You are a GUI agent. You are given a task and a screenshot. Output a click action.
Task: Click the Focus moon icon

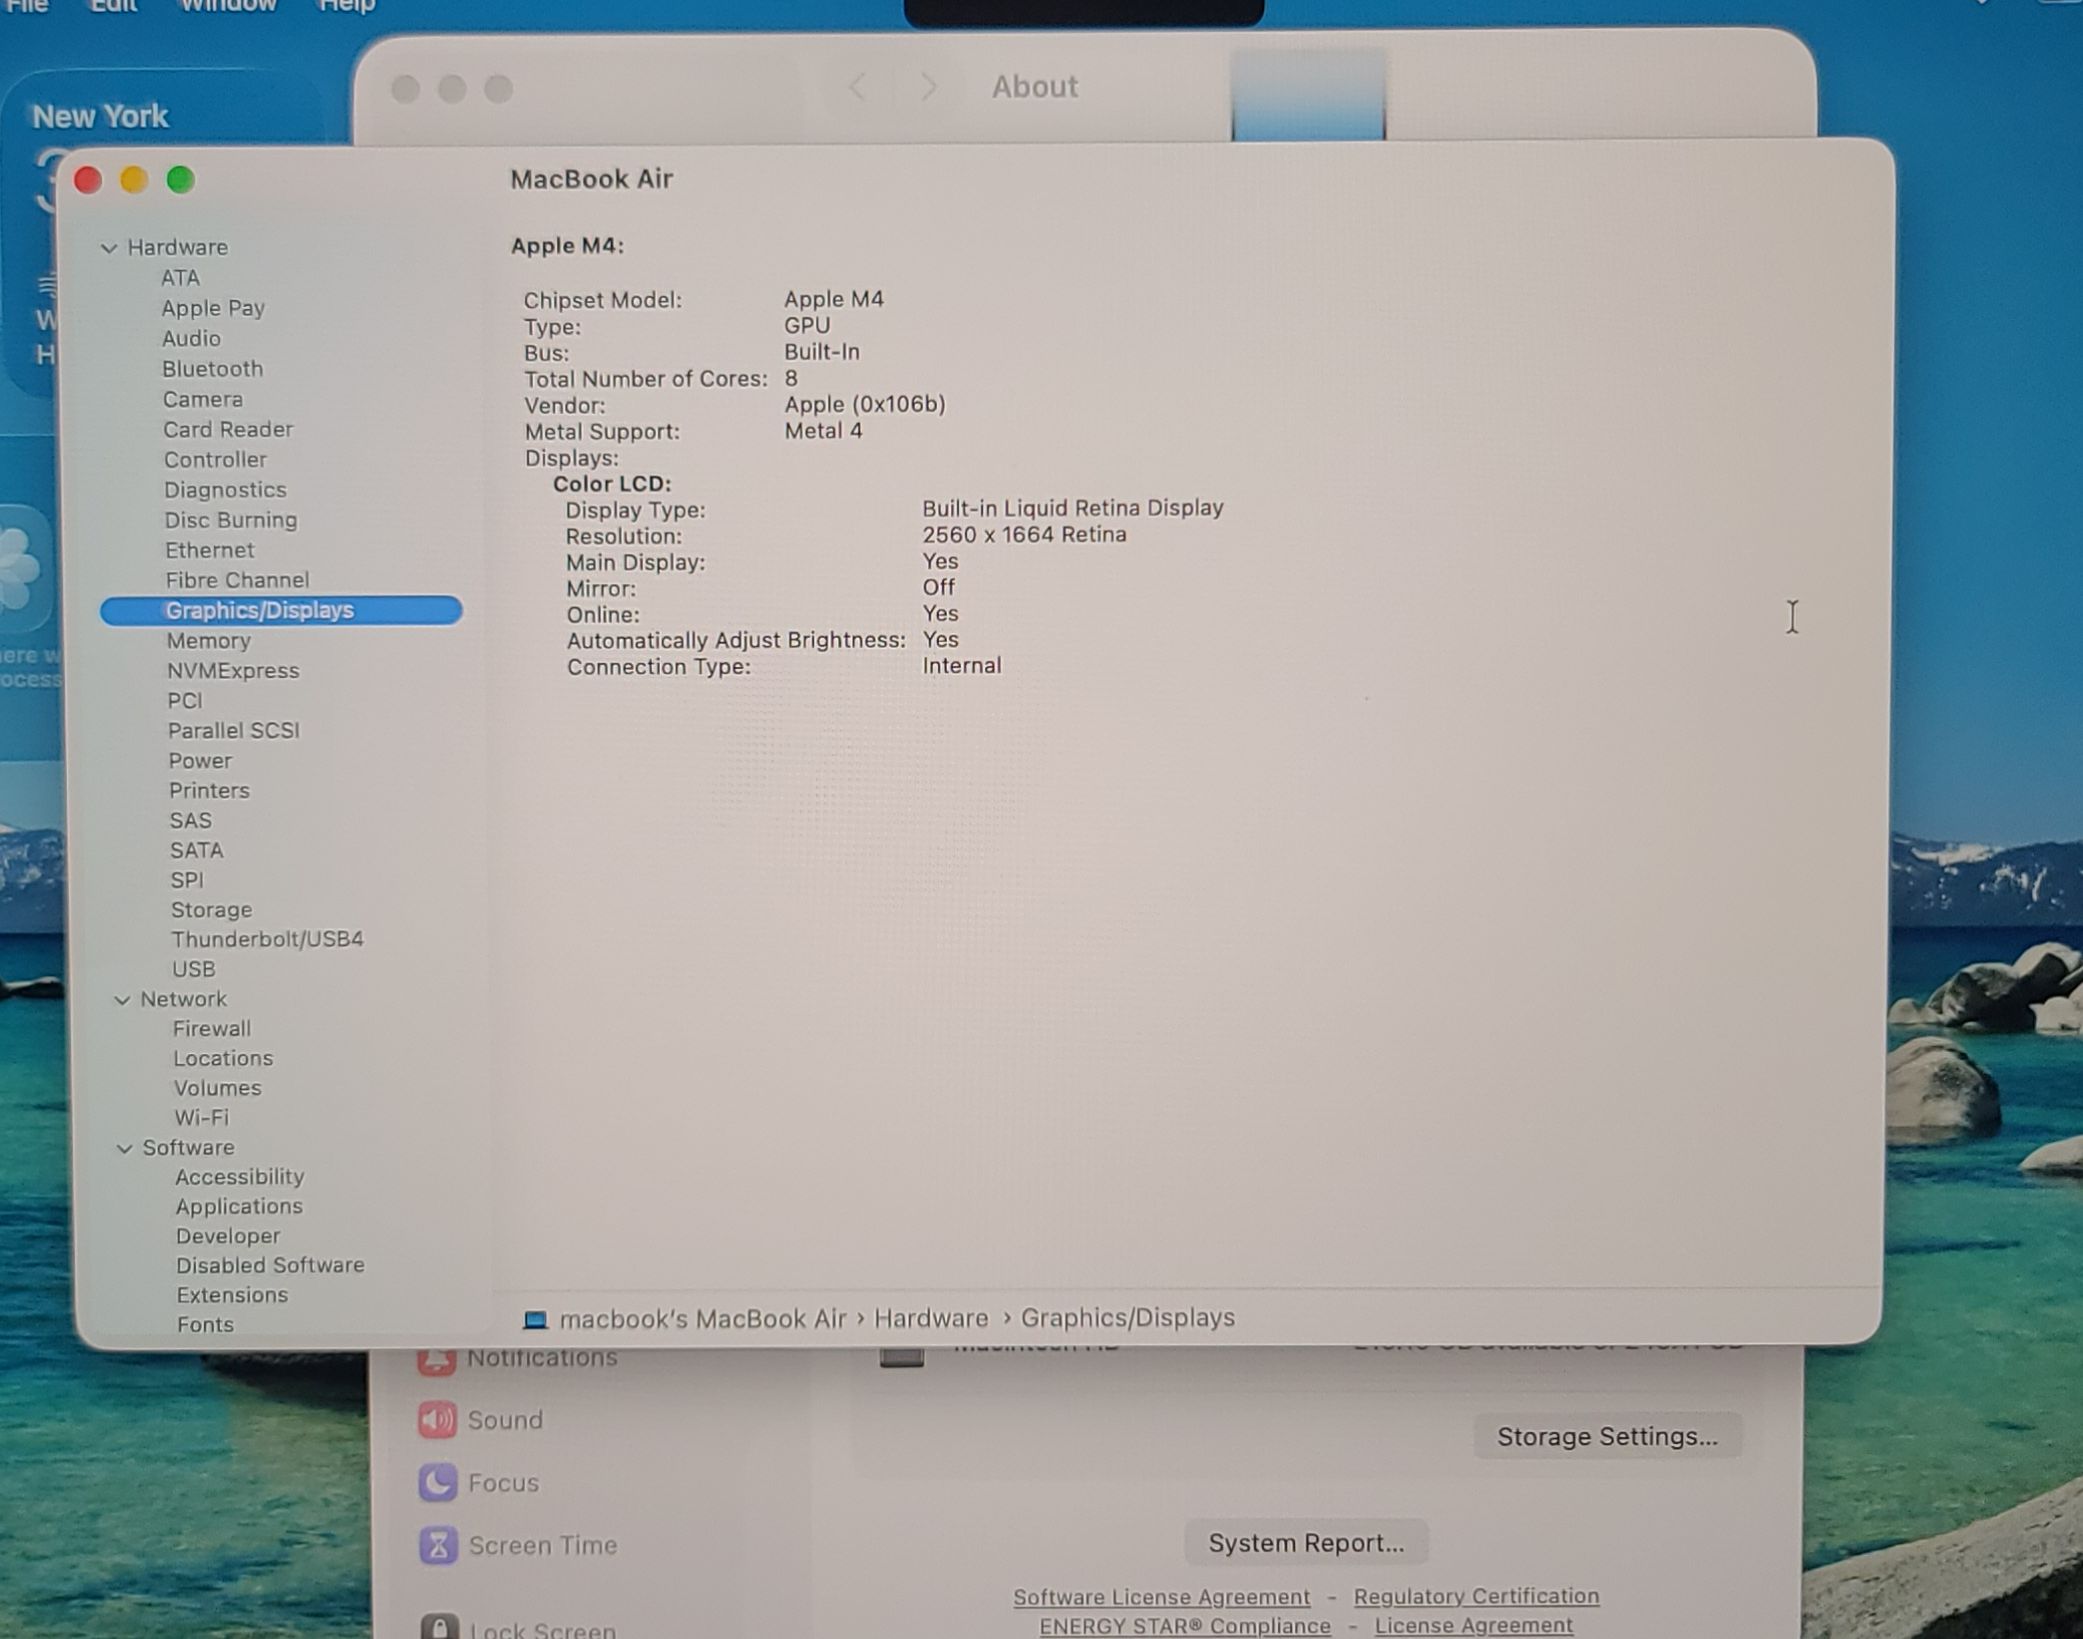coord(437,1482)
